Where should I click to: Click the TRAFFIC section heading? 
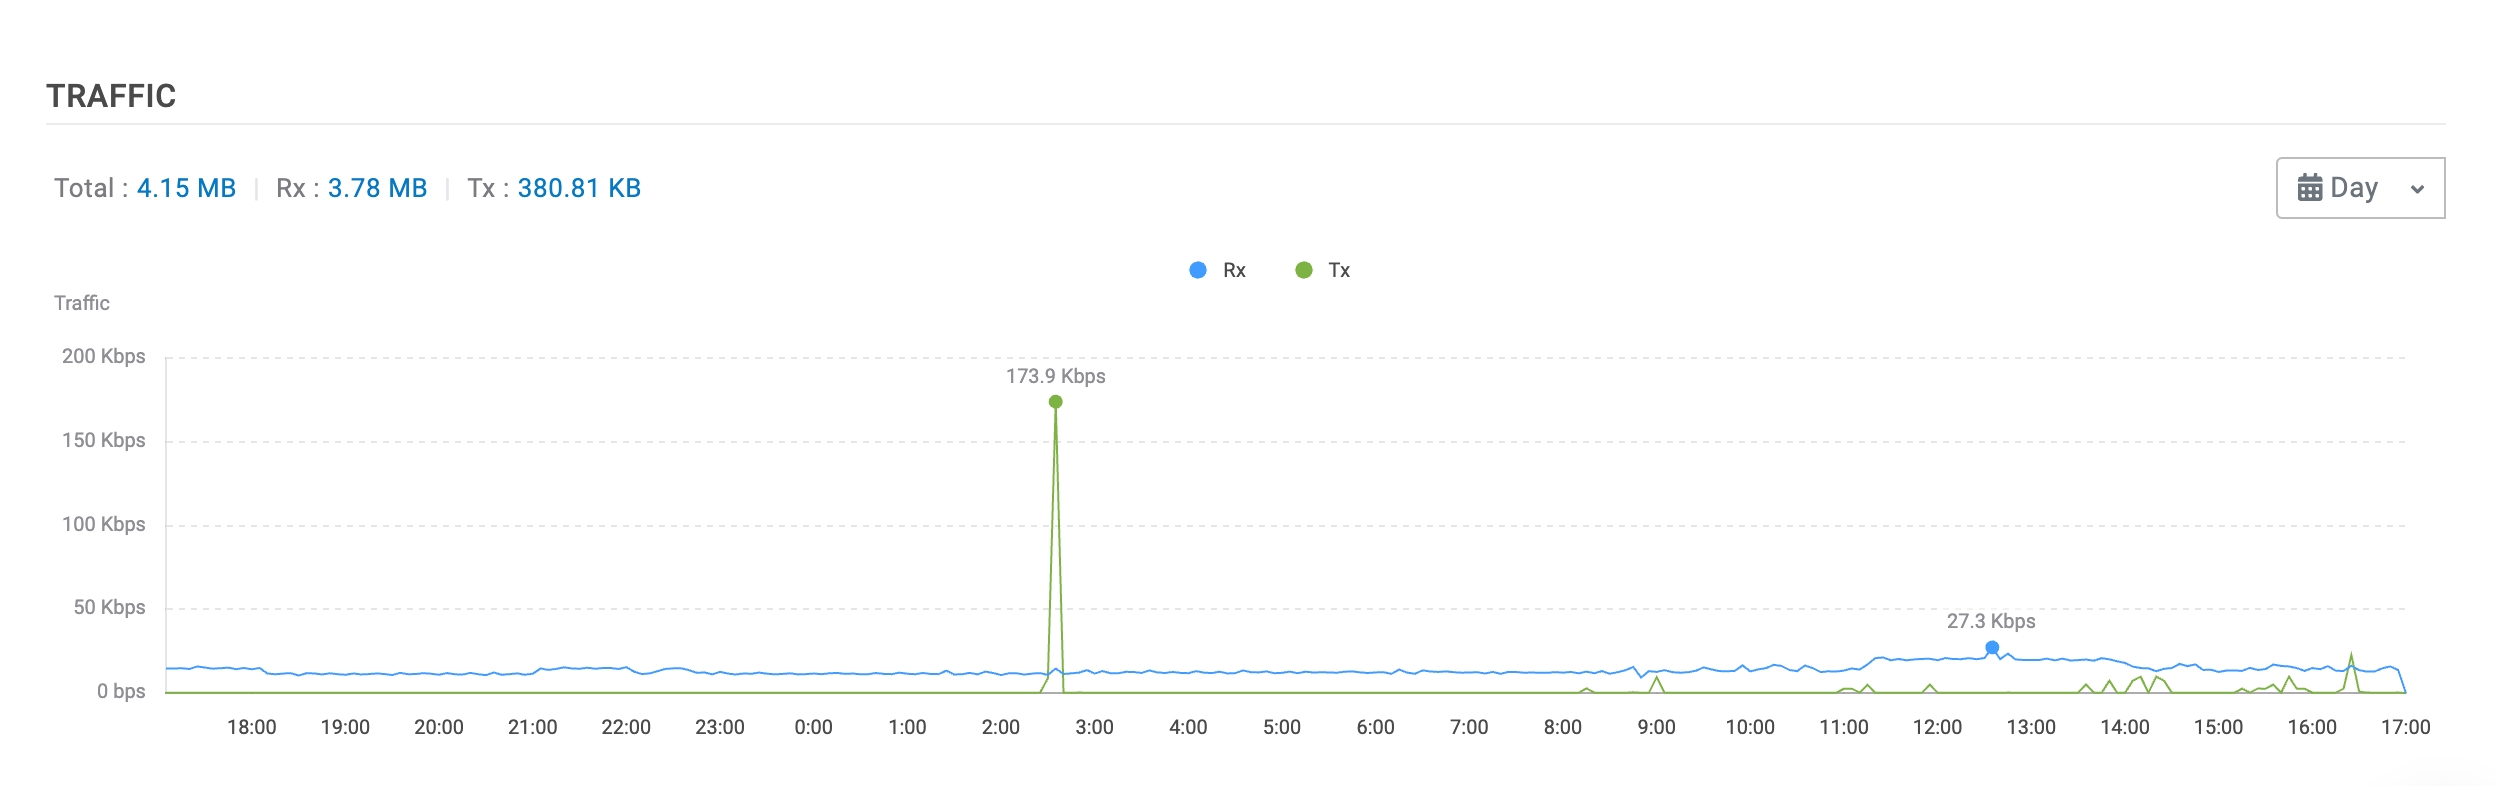click(x=111, y=96)
